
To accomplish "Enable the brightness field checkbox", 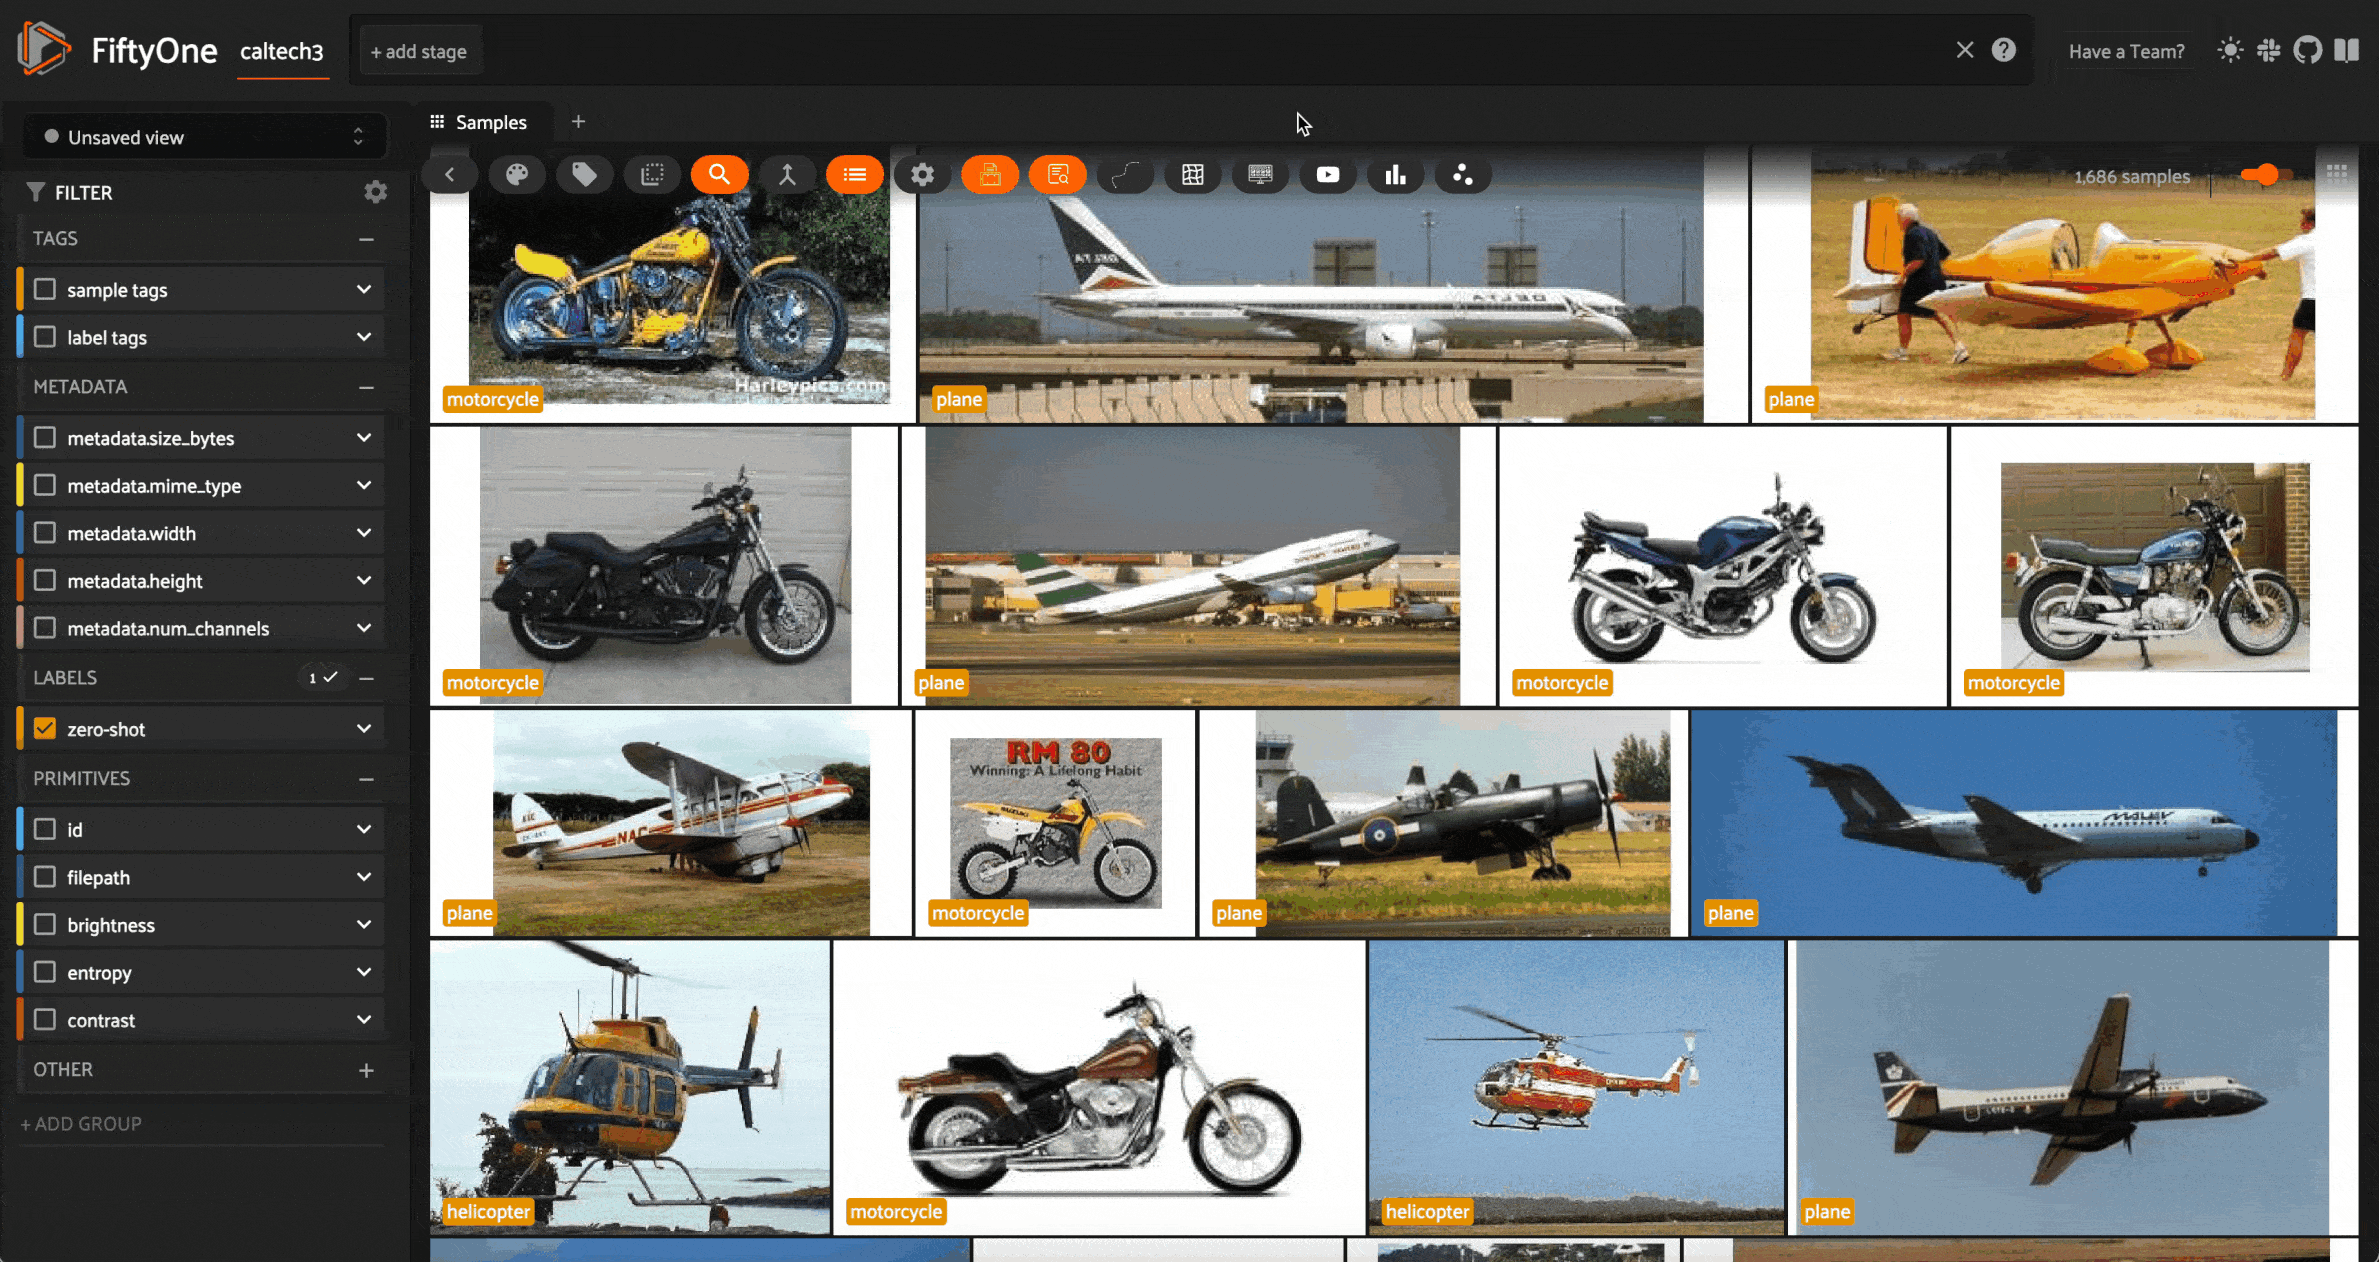I will click(45, 925).
